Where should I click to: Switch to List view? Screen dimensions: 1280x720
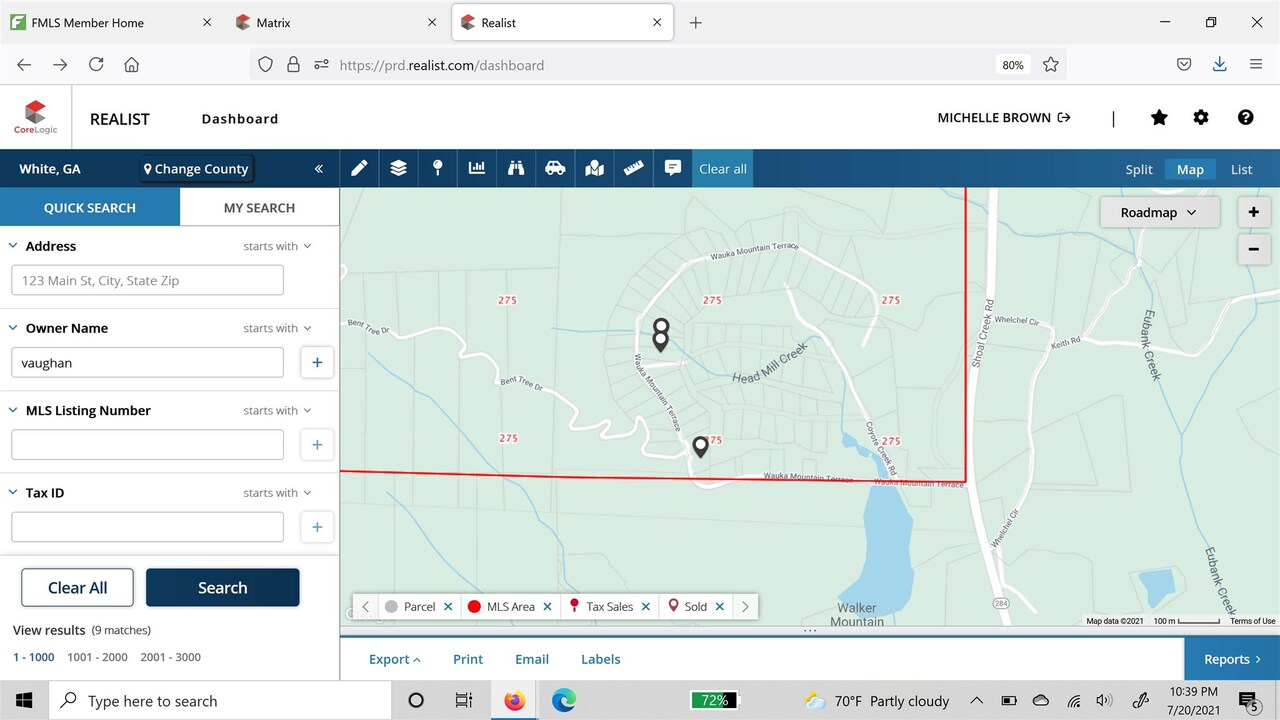1241,169
